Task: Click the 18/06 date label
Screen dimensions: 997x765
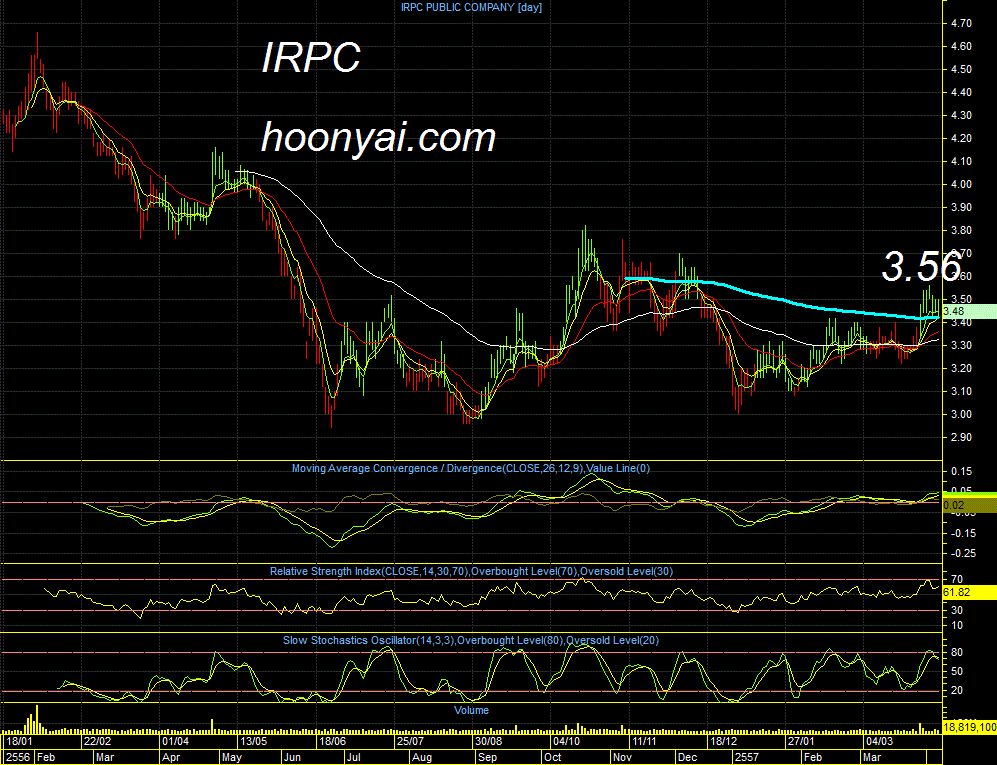Action: (x=332, y=741)
